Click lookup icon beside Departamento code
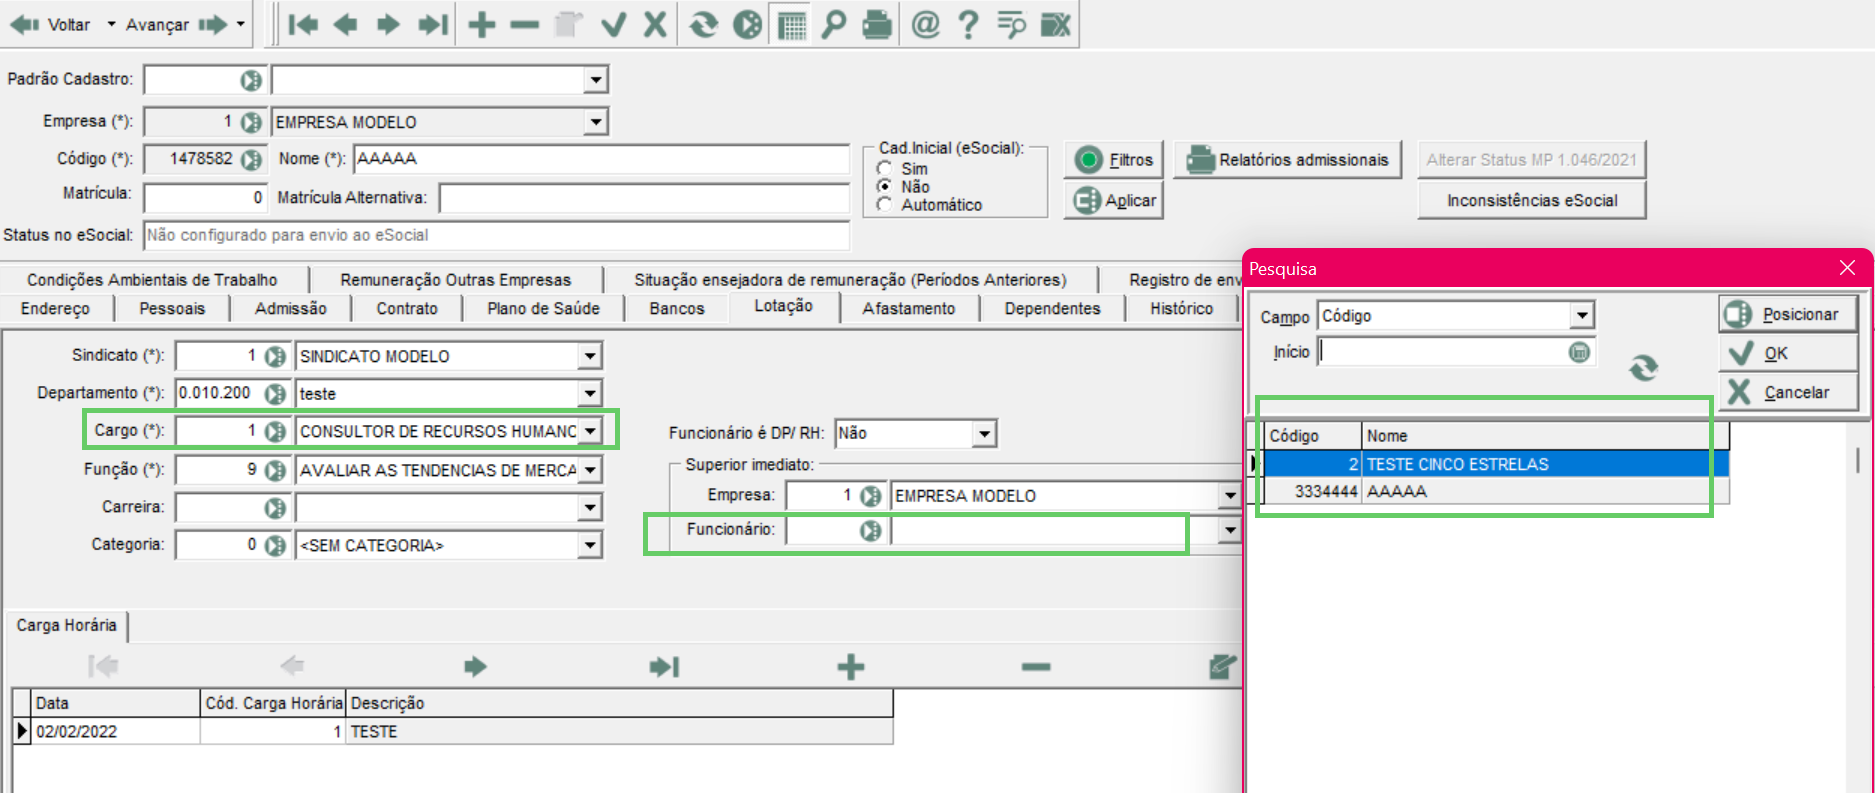 point(275,394)
